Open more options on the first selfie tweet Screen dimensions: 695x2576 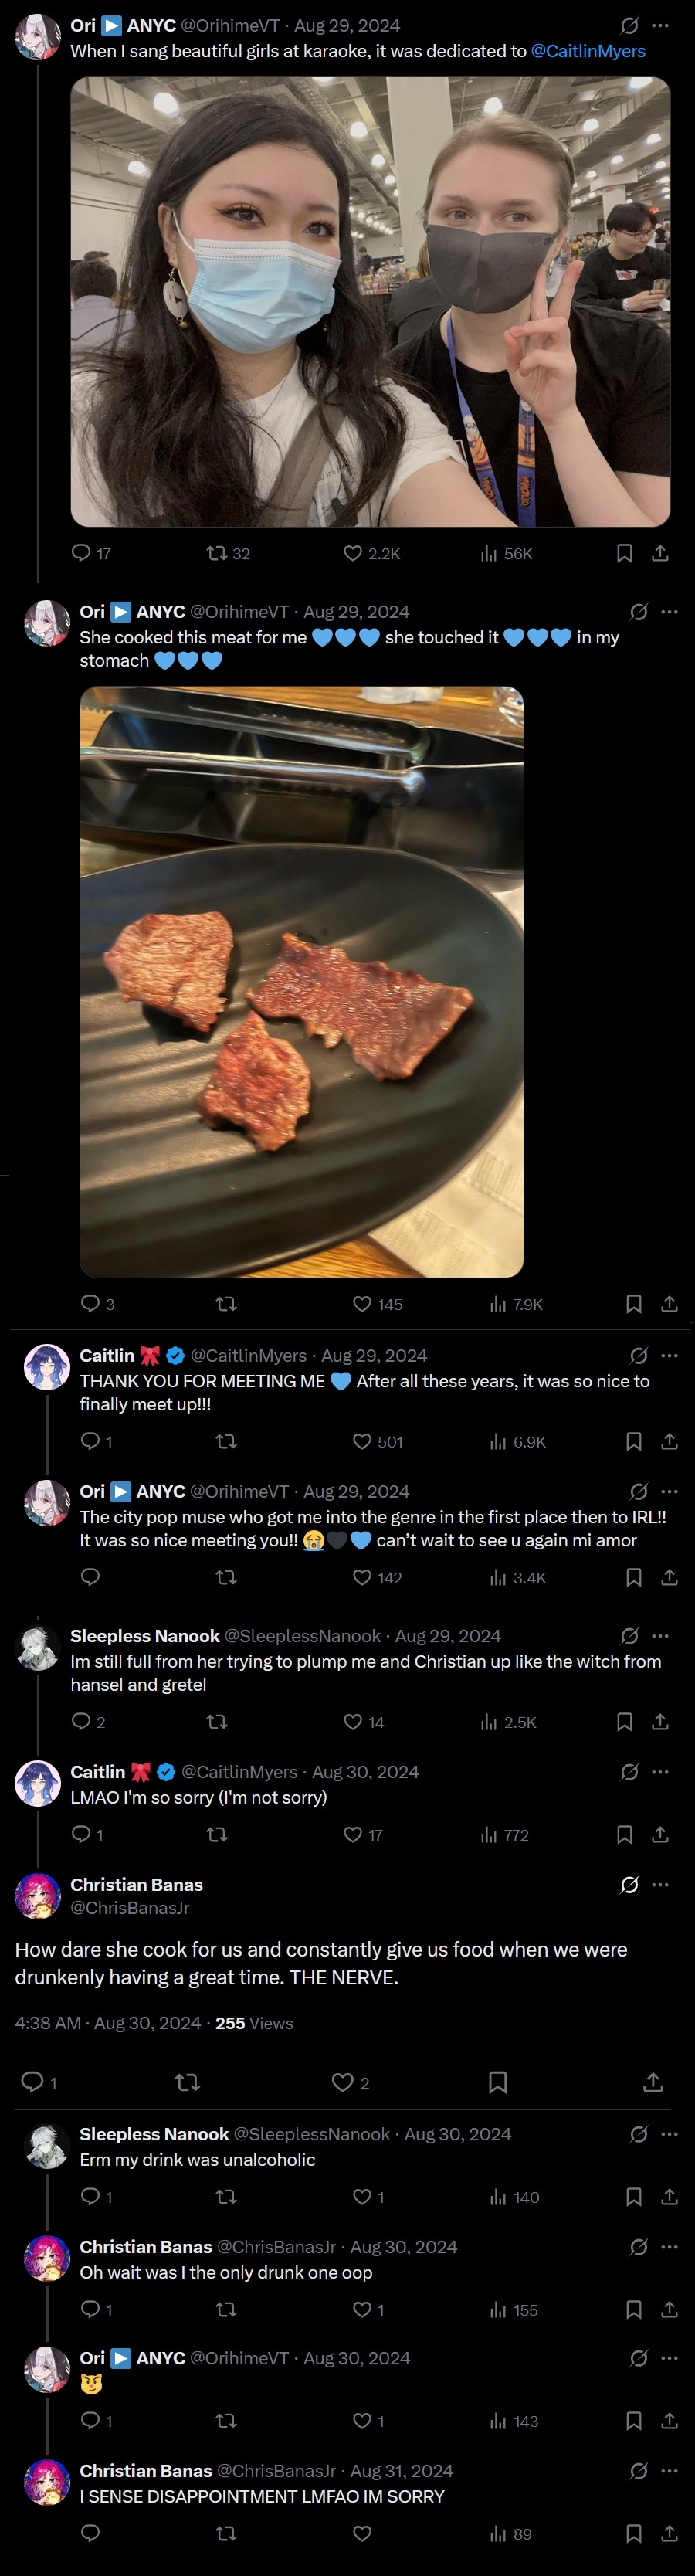(x=660, y=26)
